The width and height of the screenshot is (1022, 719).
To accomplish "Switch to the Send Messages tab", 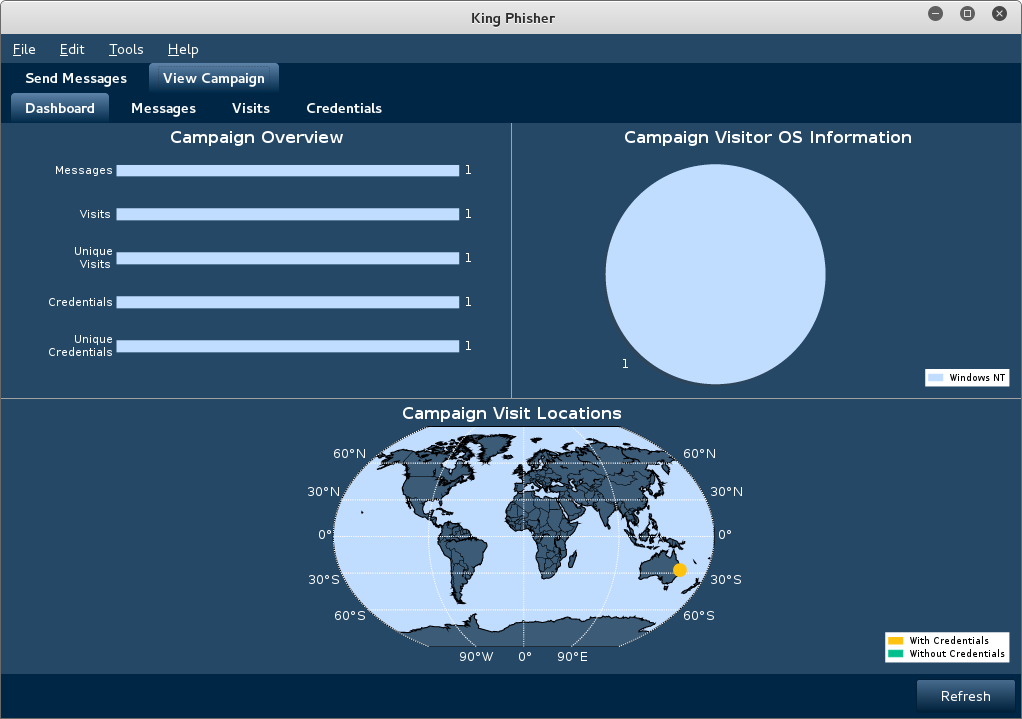I will coord(76,78).
